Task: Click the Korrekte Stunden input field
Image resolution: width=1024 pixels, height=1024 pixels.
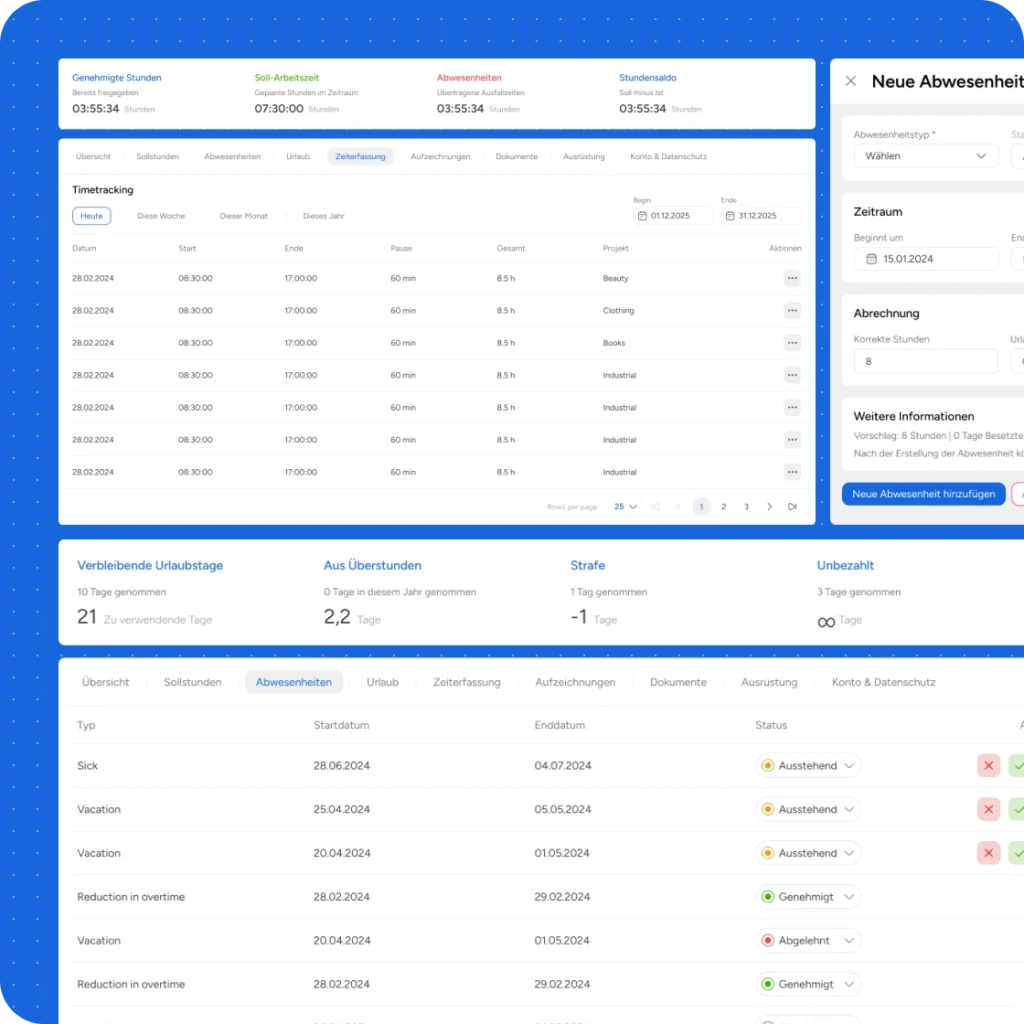Action: 925,361
